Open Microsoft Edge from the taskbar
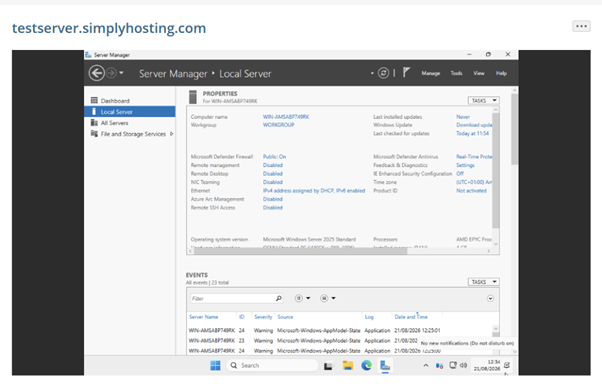This screenshot has width=602, height=384. click(x=366, y=366)
